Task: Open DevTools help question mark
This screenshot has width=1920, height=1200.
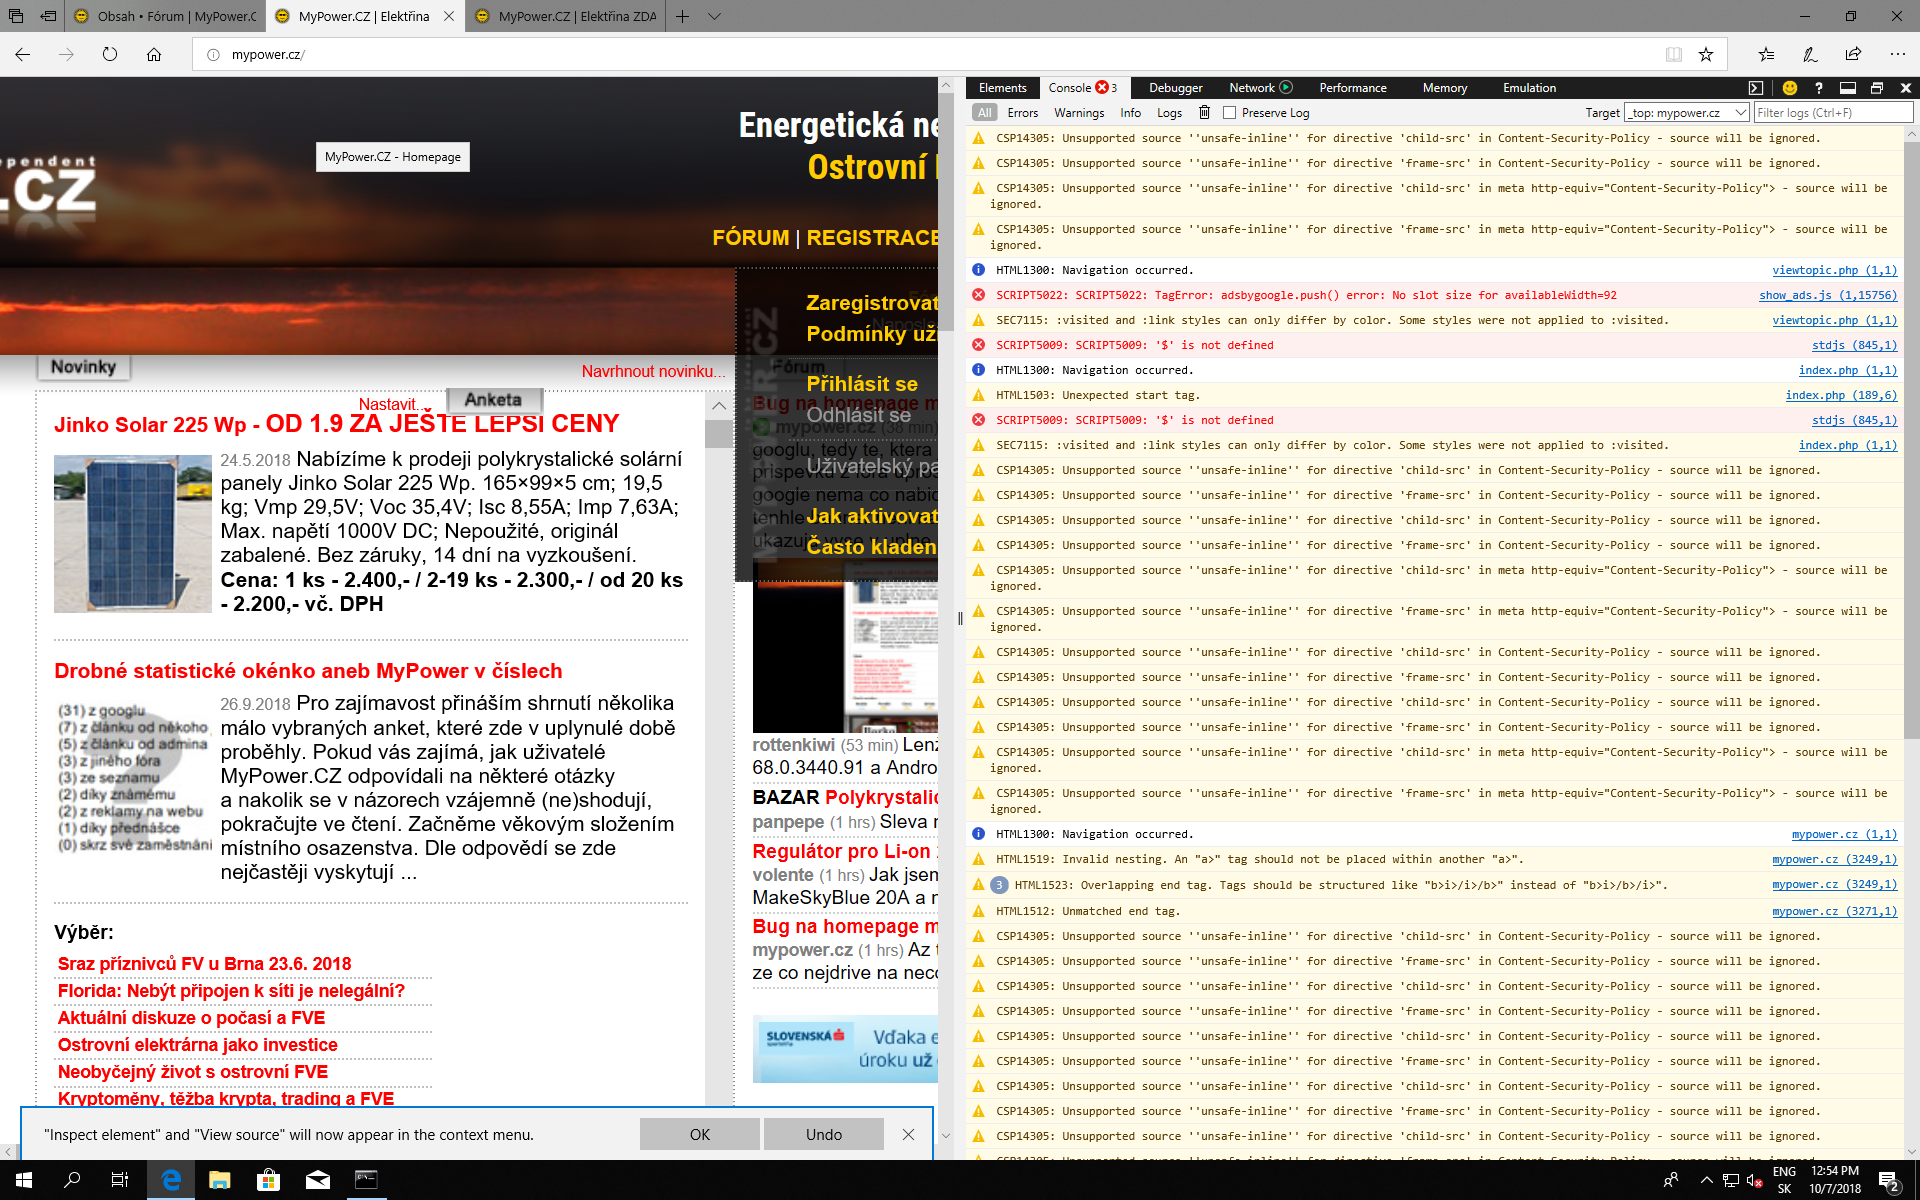Action: 1819,88
